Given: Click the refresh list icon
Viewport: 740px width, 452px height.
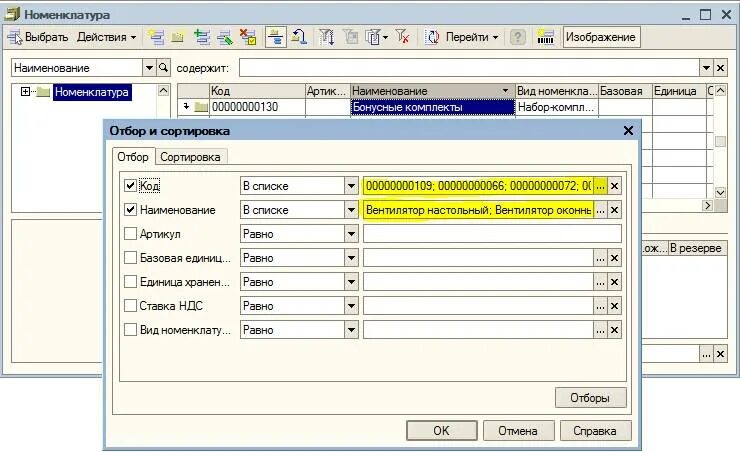Looking at the screenshot, I should point(432,37).
